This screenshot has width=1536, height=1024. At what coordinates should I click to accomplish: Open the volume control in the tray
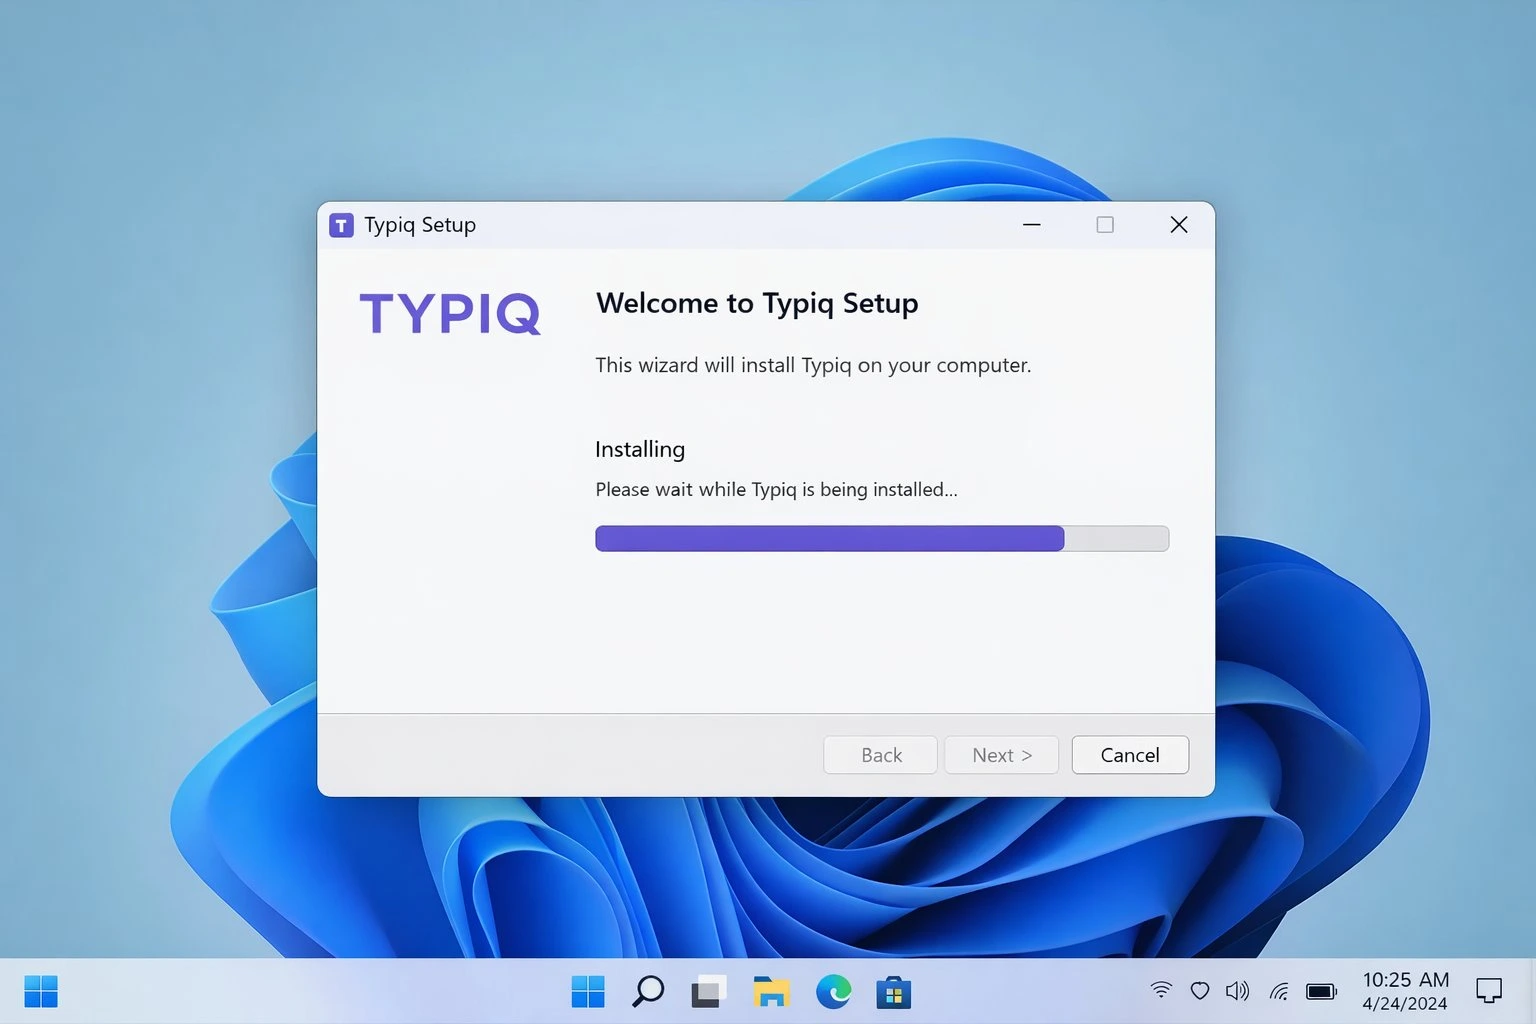1237,989
